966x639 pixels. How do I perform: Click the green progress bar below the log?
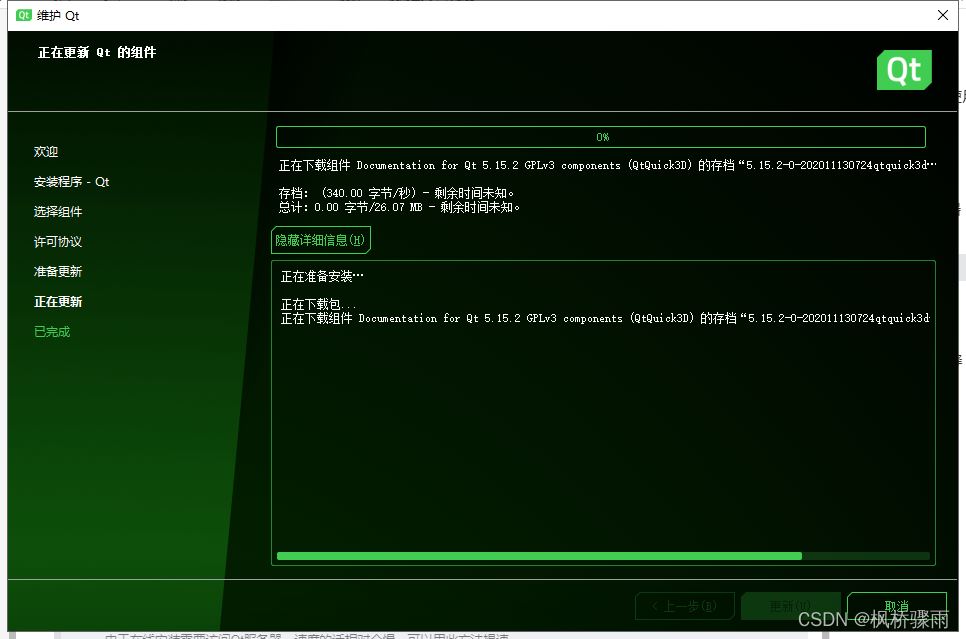602,556
